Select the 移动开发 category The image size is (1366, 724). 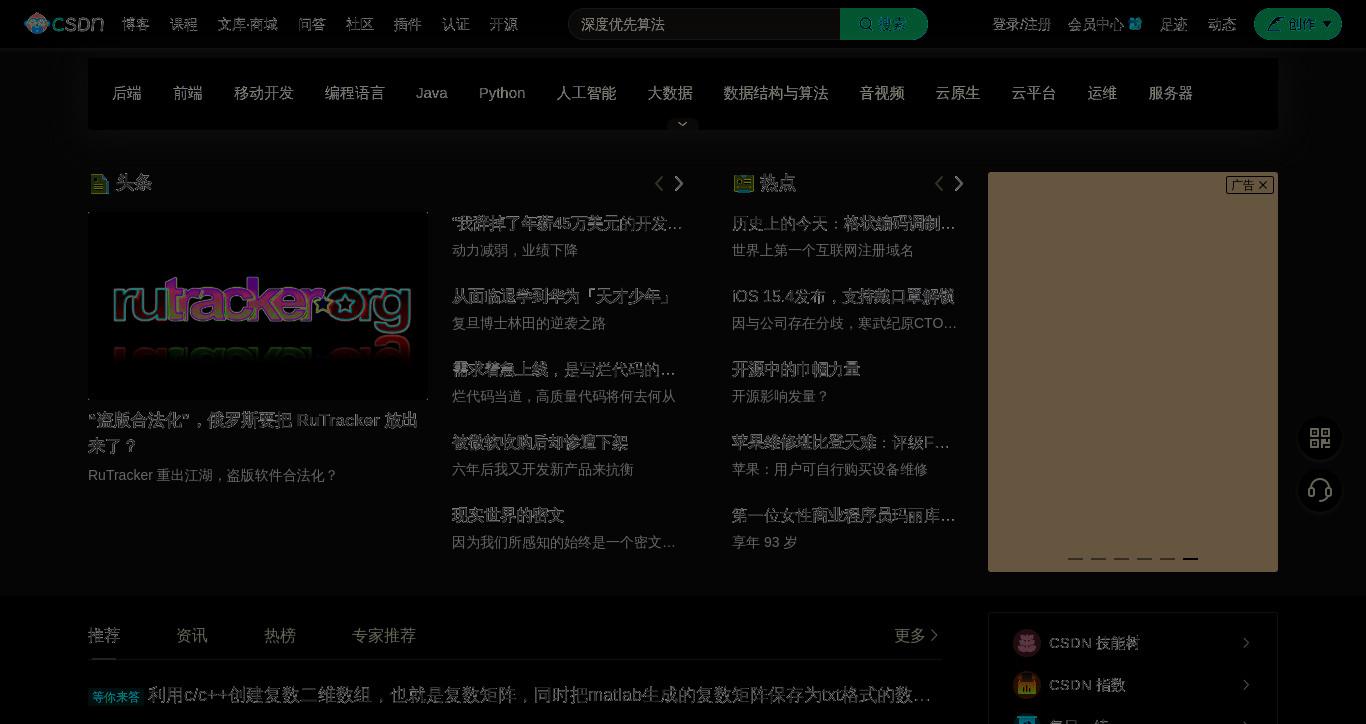264,93
